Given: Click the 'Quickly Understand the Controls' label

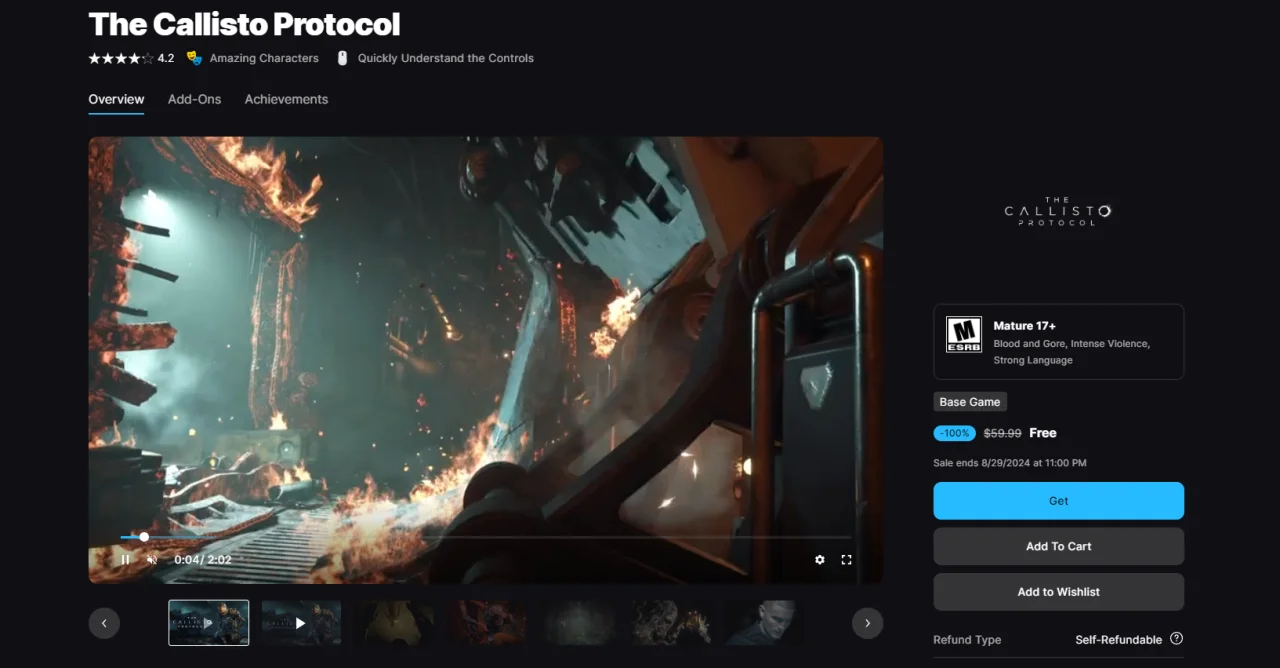Looking at the screenshot, I should point(446,58).
